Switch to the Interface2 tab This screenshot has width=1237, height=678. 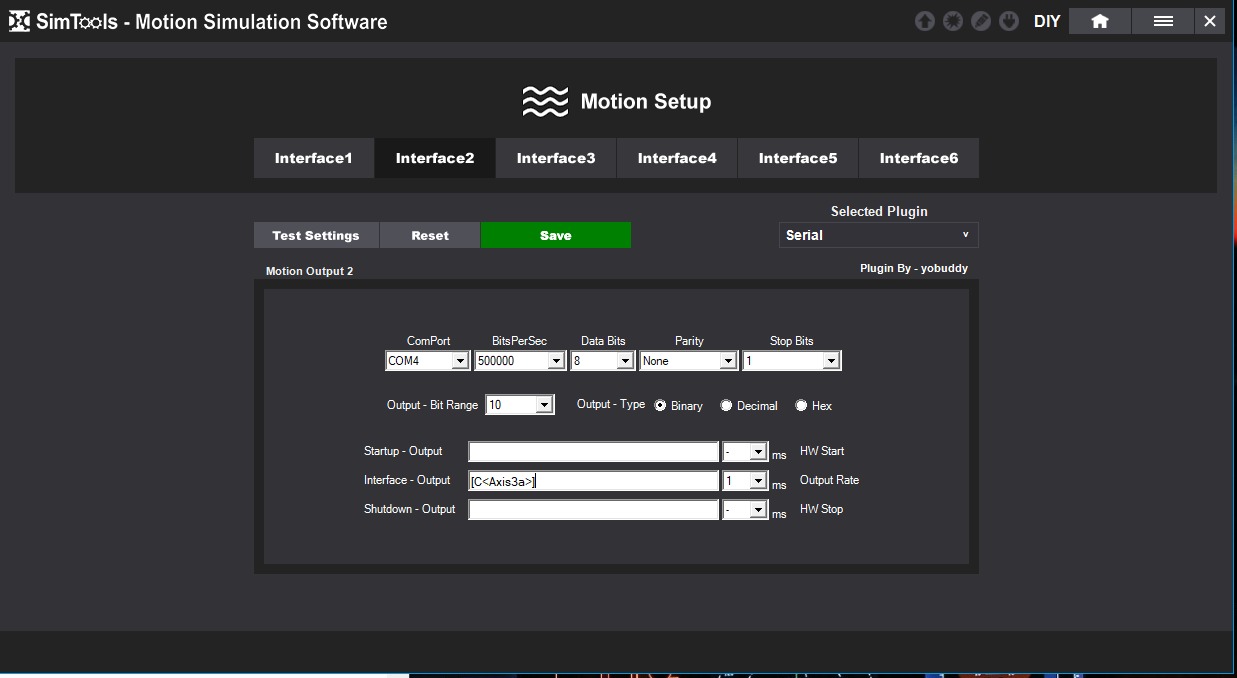pyautogui.click(x=435, y=158)
